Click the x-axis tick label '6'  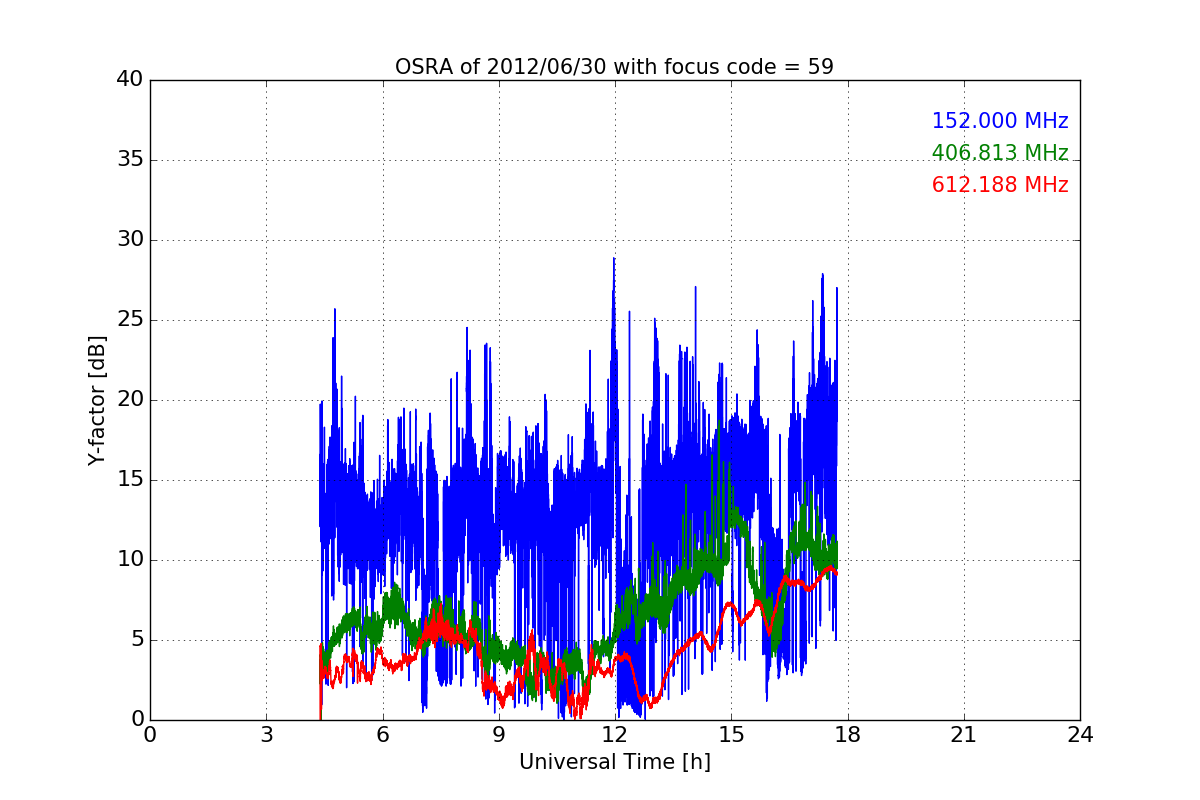point(383,735)
